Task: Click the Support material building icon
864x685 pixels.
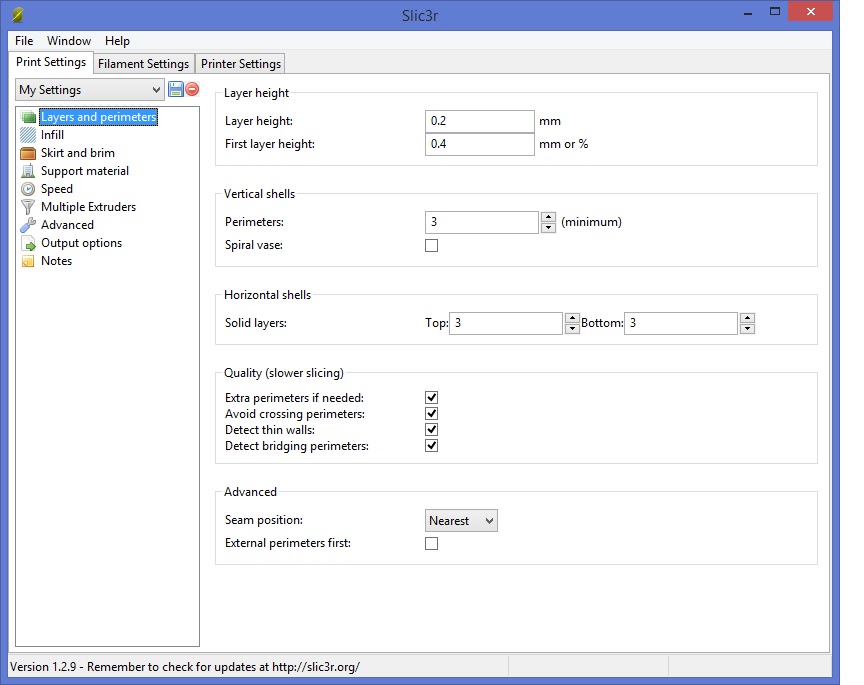Action: coord(28,171)
